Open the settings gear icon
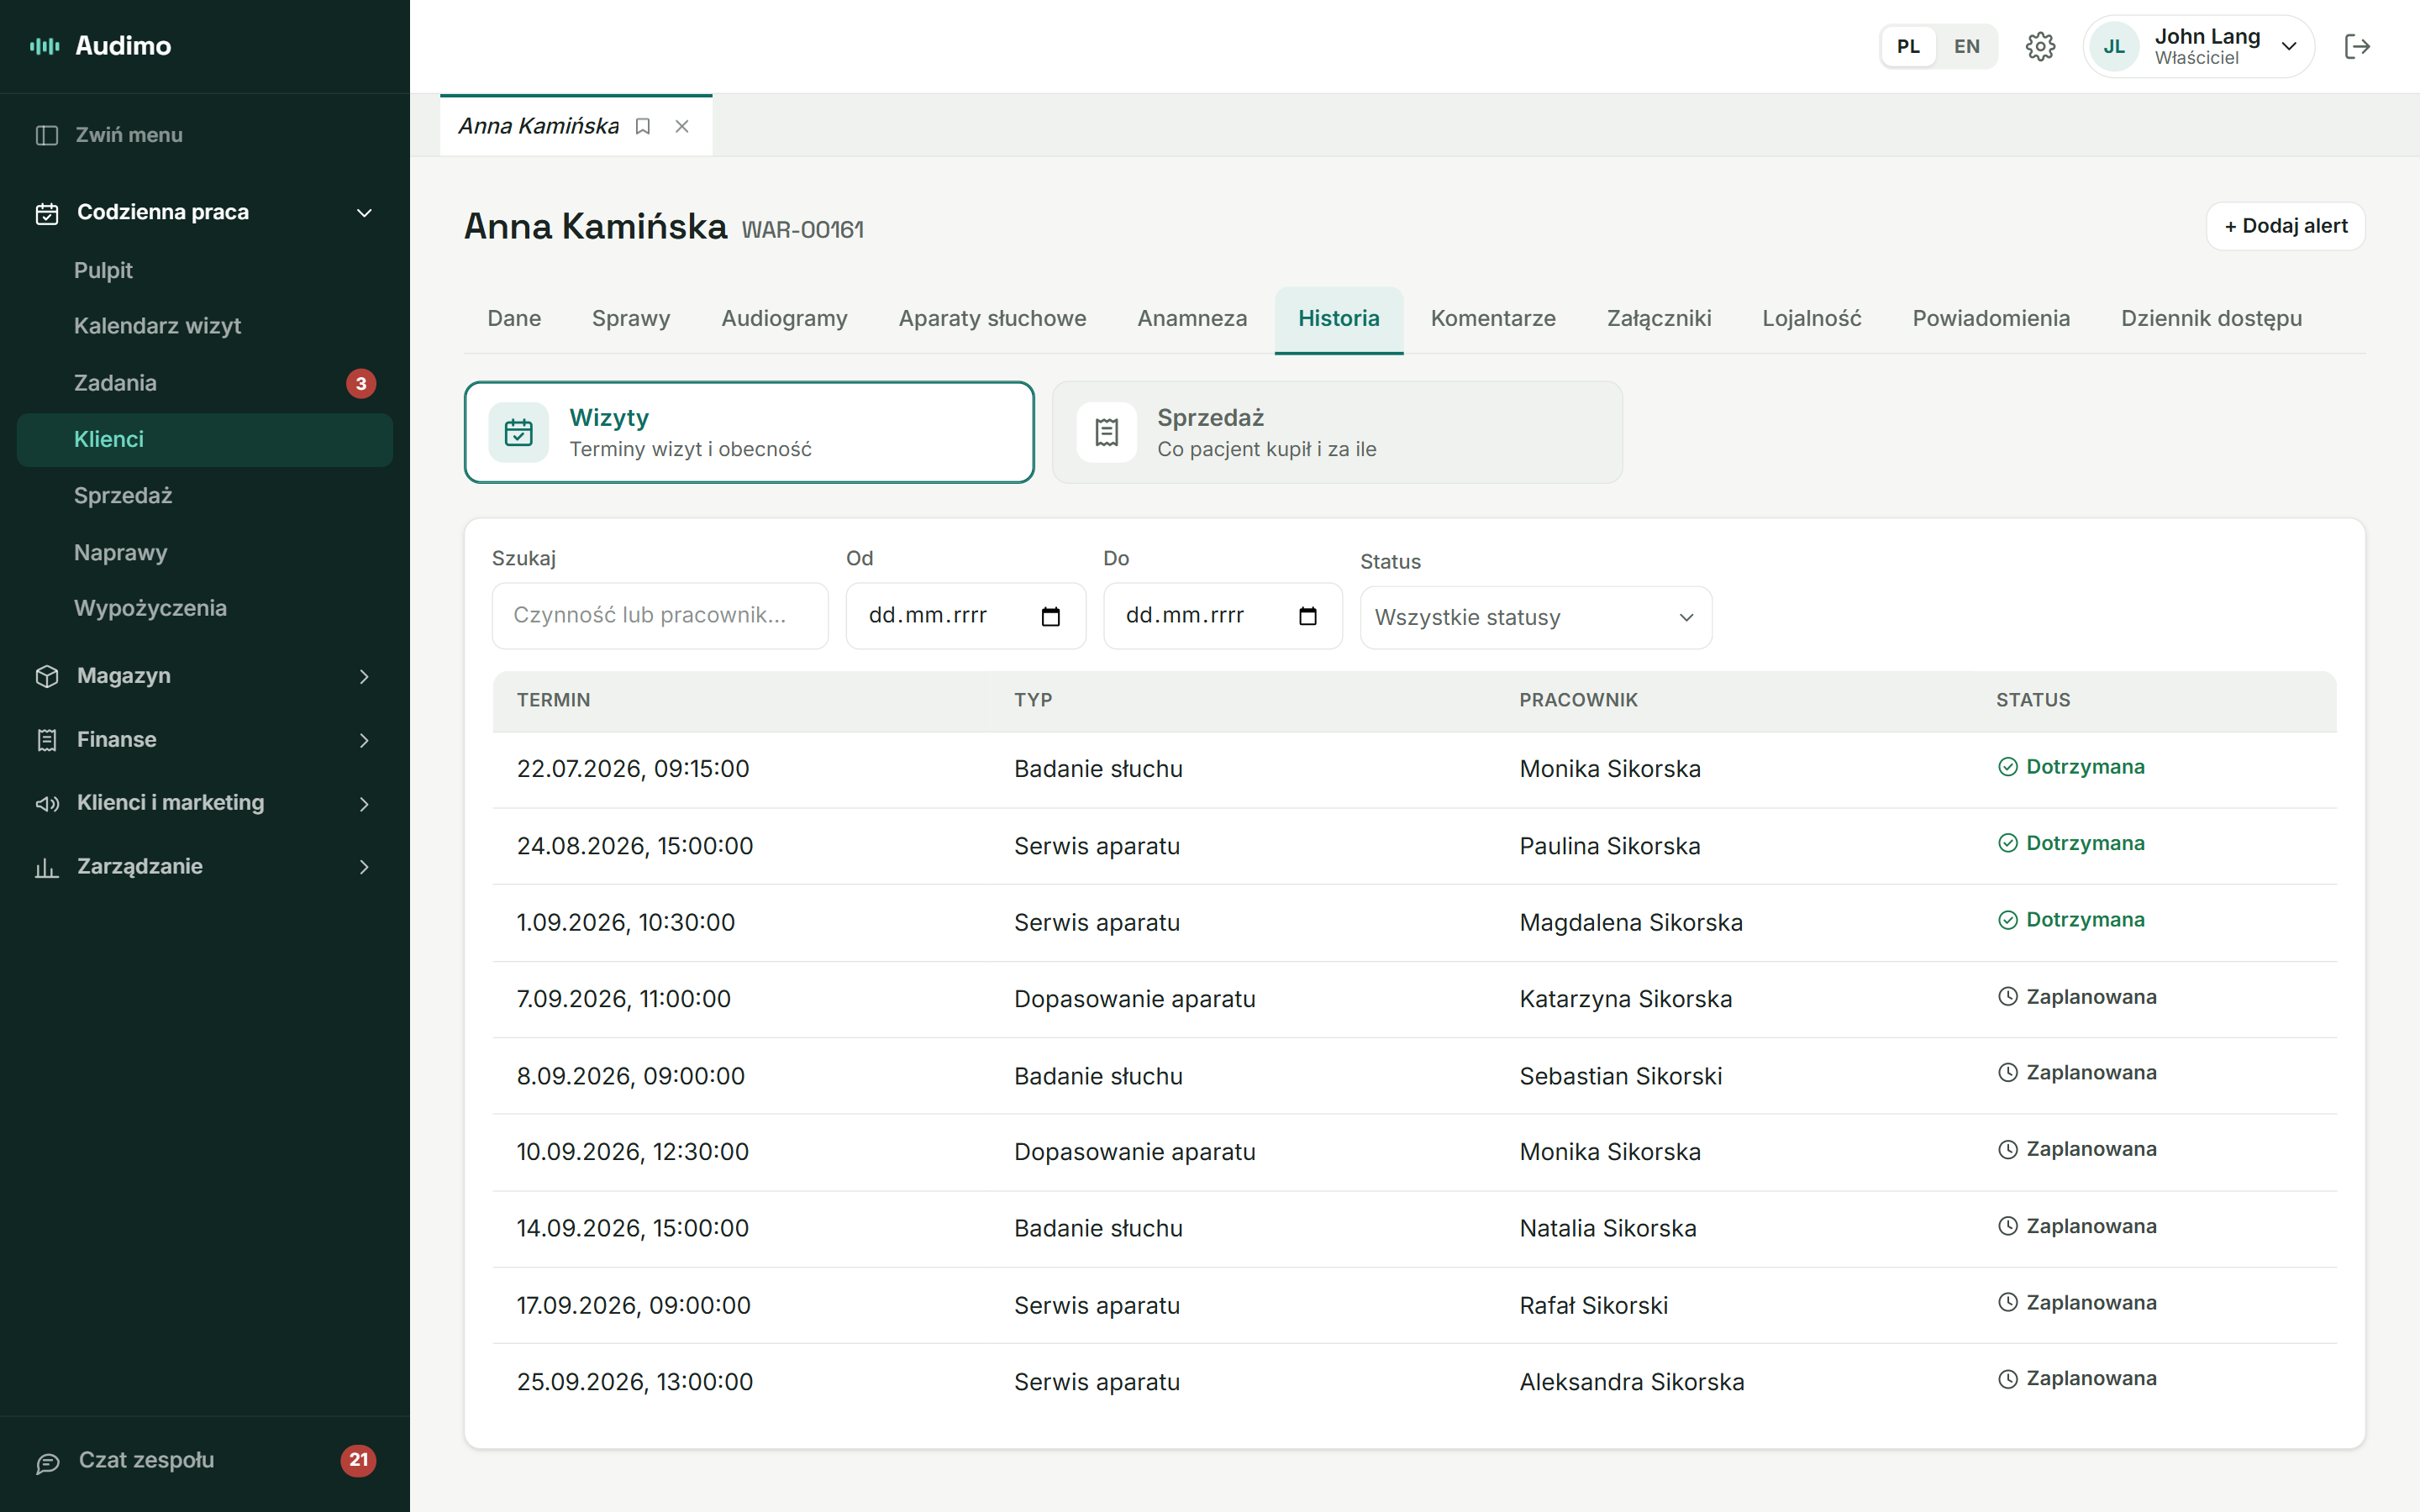 pos(2040,46)
